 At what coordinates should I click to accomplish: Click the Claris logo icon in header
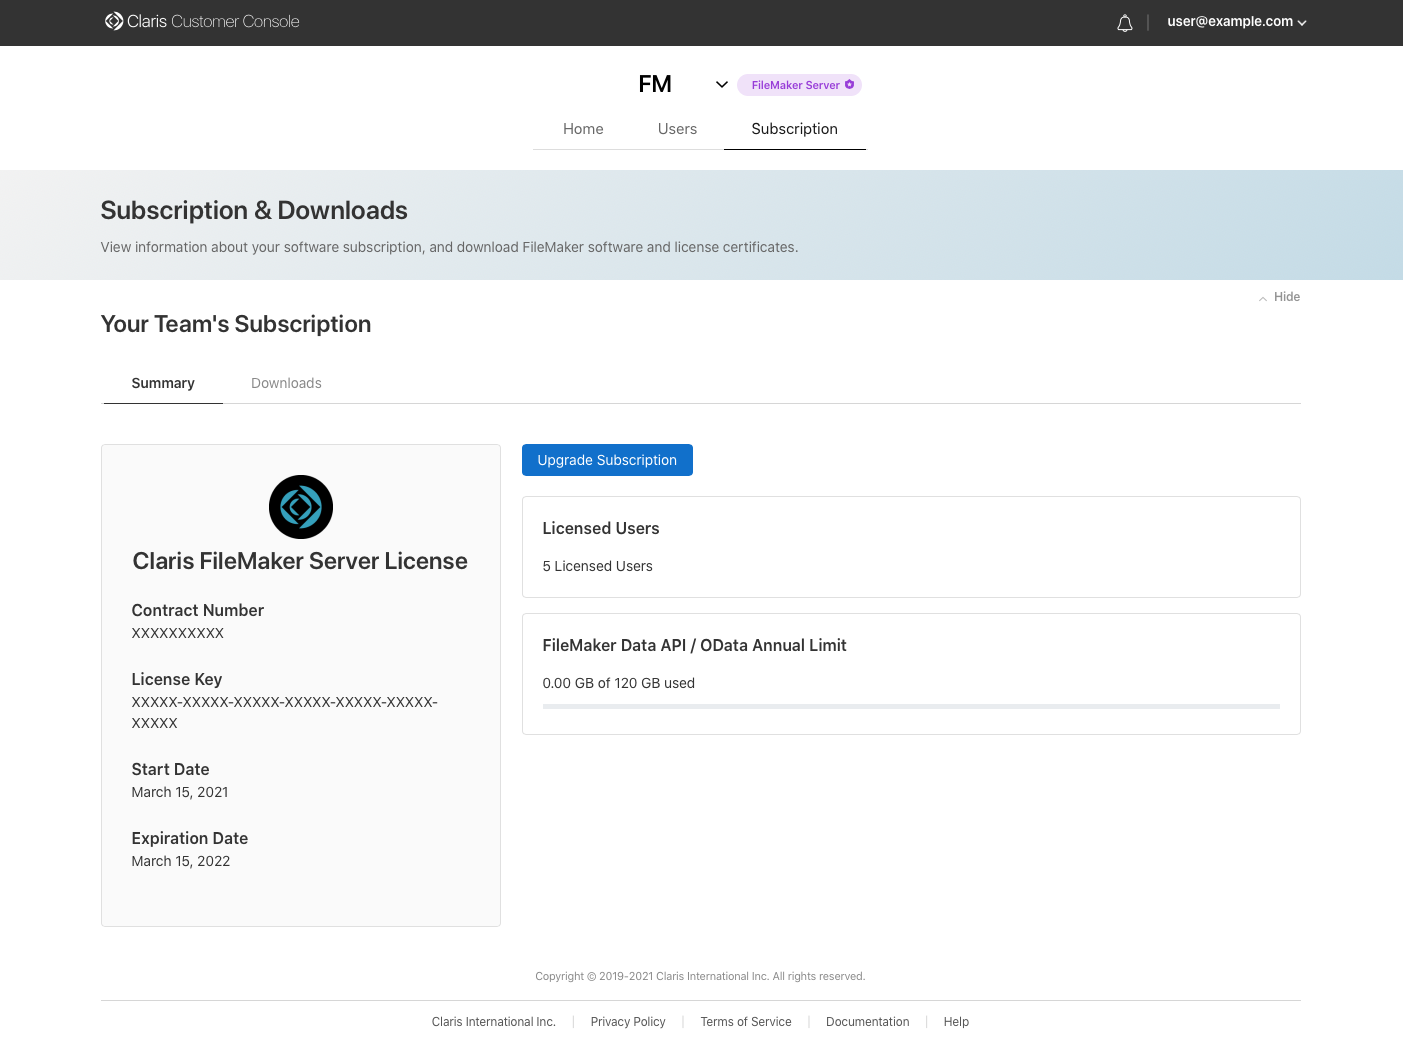pyautogui.click(x=114, y=21)
